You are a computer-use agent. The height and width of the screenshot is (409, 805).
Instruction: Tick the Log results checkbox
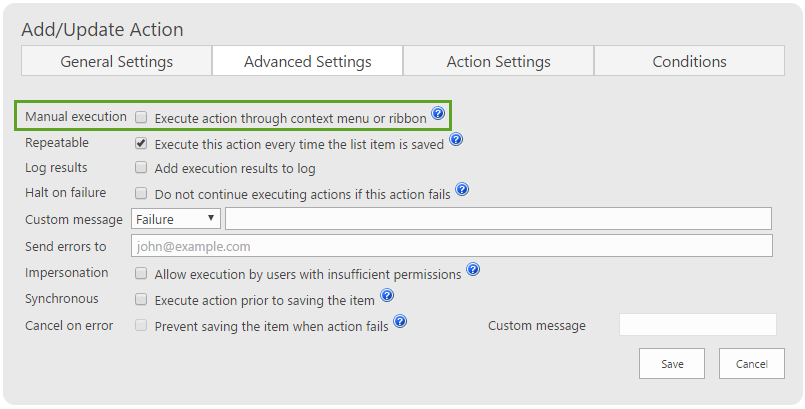141,168
